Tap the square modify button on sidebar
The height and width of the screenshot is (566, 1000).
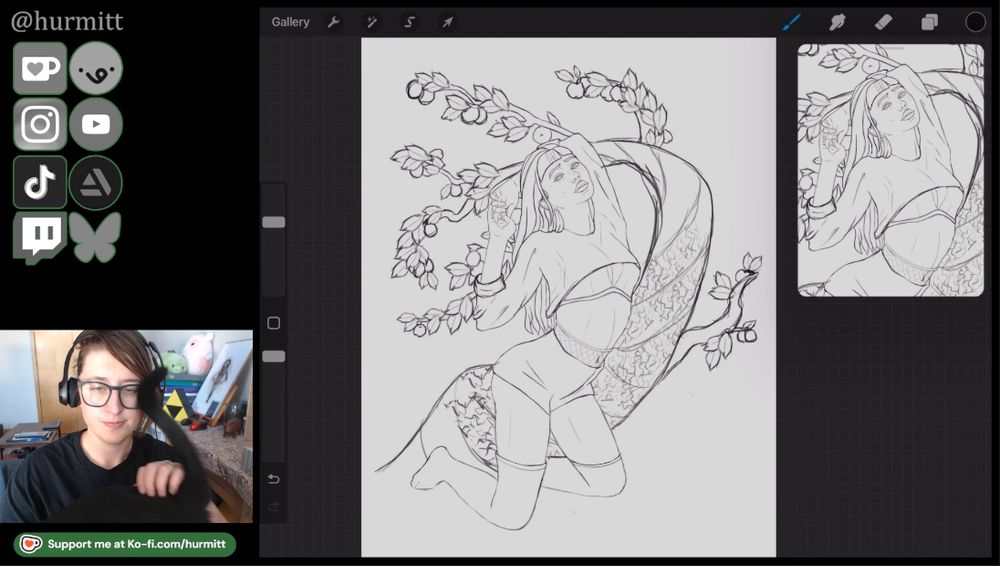(274, 323)
